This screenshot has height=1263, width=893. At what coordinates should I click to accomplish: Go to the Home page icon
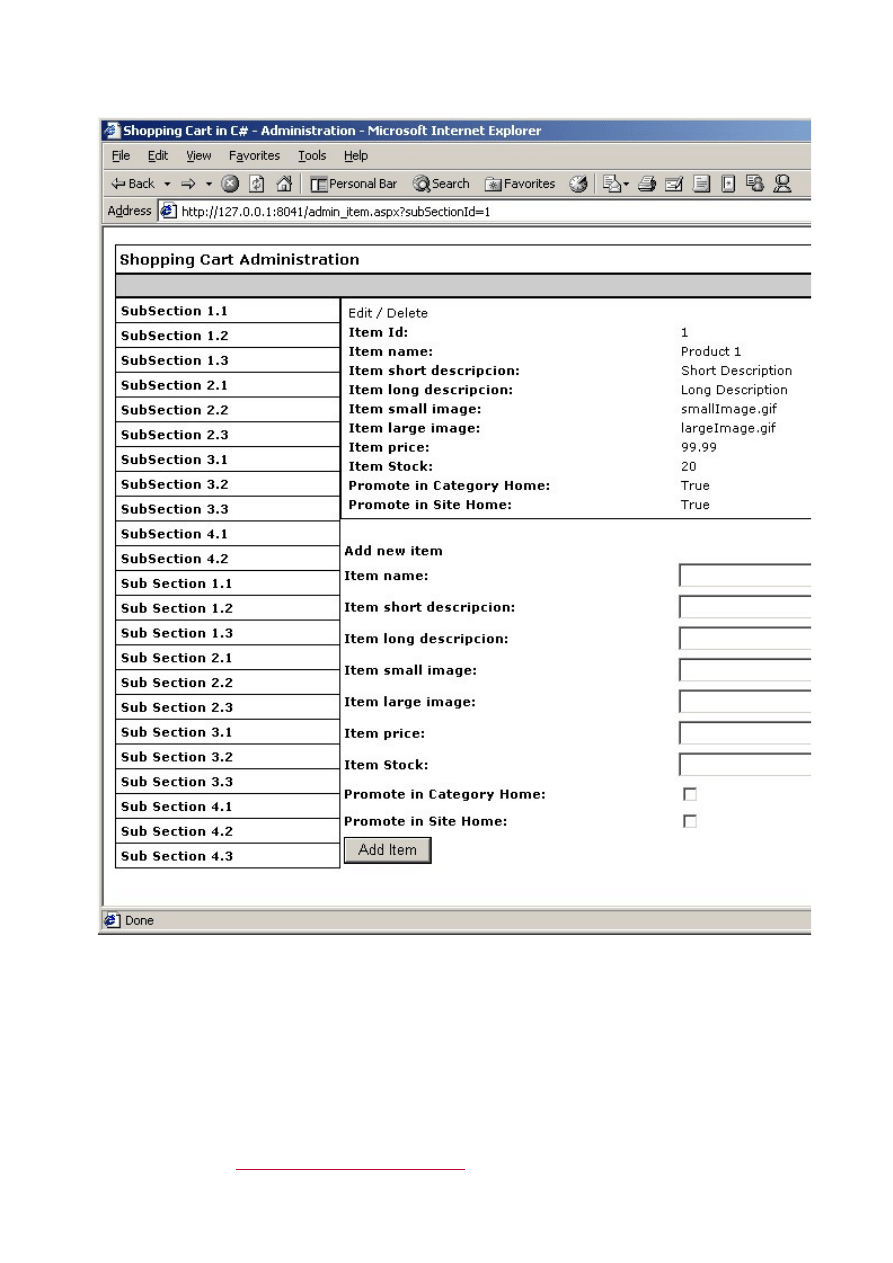pyautogui.click(x=284, y=184)
